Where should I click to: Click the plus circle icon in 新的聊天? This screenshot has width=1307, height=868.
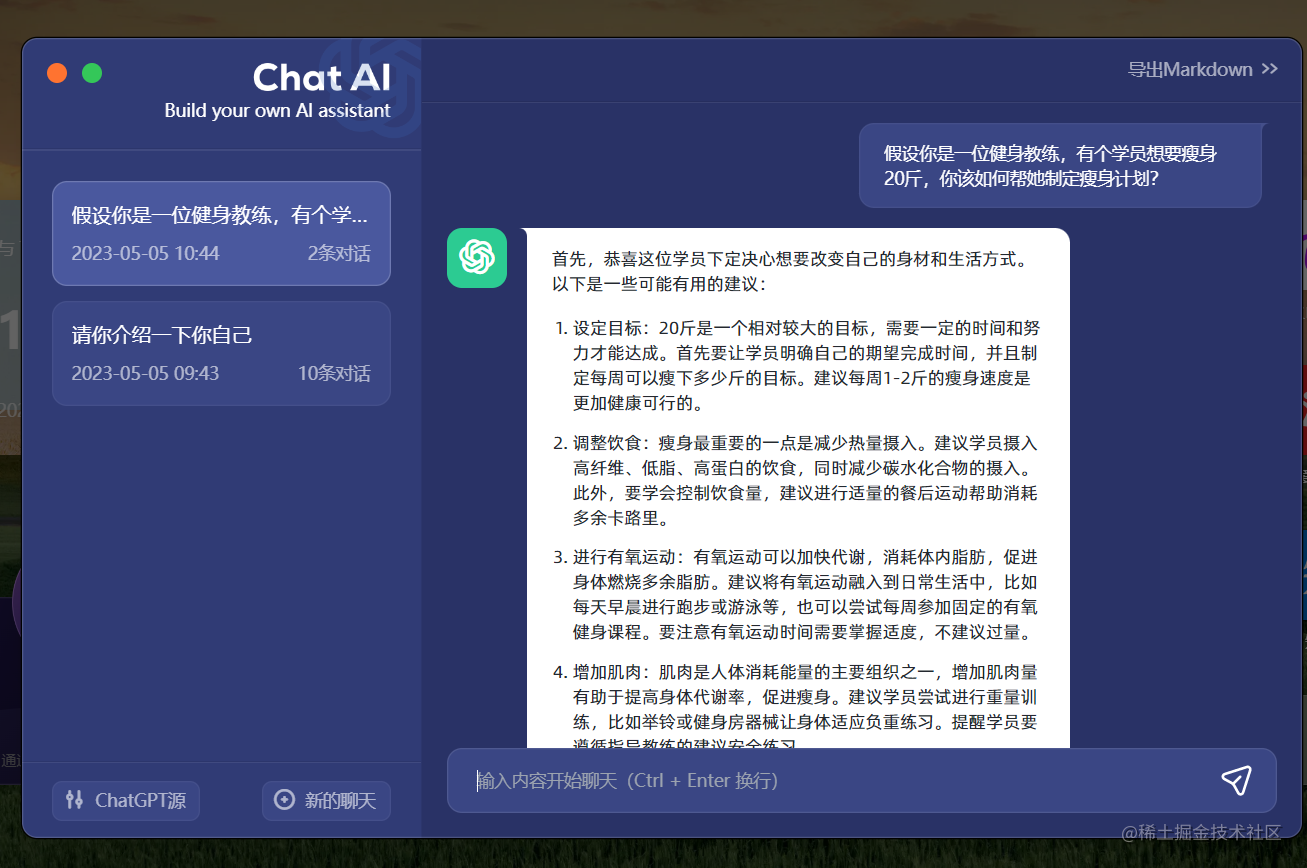pos(284,800)
